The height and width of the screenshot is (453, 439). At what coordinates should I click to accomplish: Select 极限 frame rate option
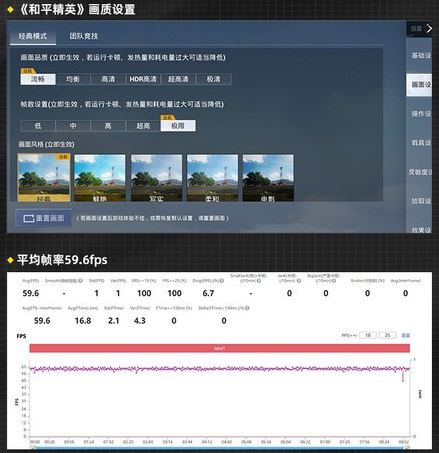(178, 126)
